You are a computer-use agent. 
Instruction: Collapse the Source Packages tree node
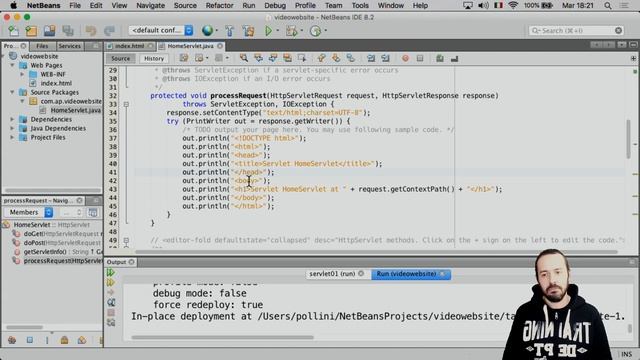[x=12, y=92]
